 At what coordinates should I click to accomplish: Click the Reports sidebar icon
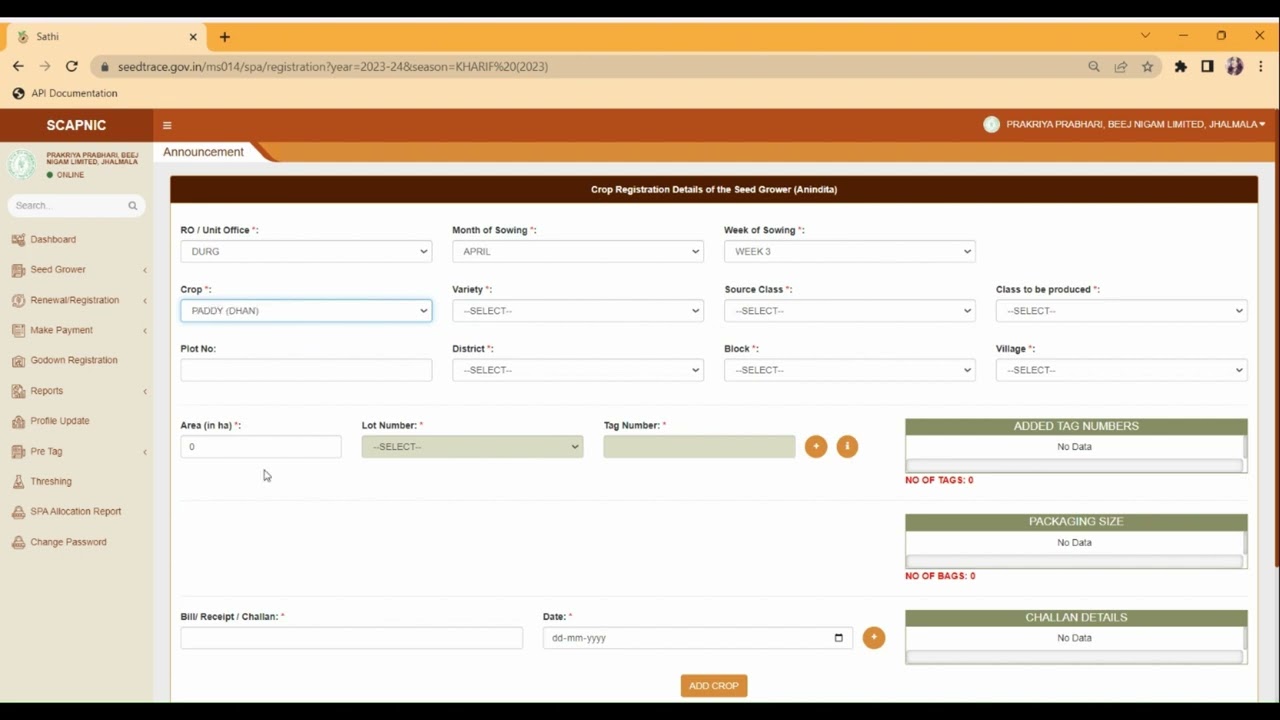pos(18,391)
